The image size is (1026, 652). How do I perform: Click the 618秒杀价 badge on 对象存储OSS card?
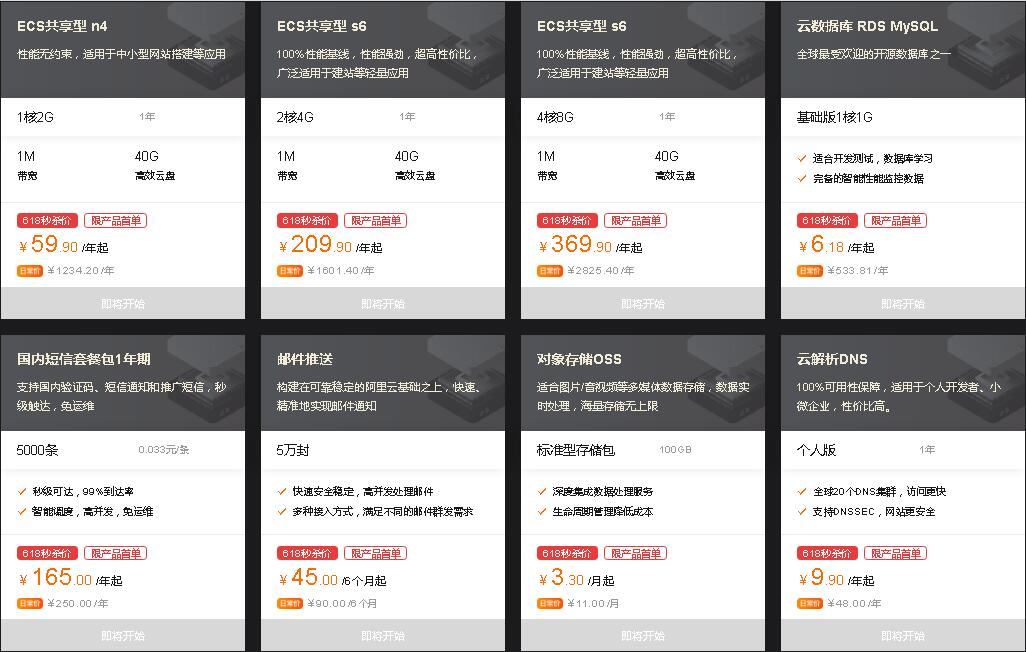click(567, 553)
